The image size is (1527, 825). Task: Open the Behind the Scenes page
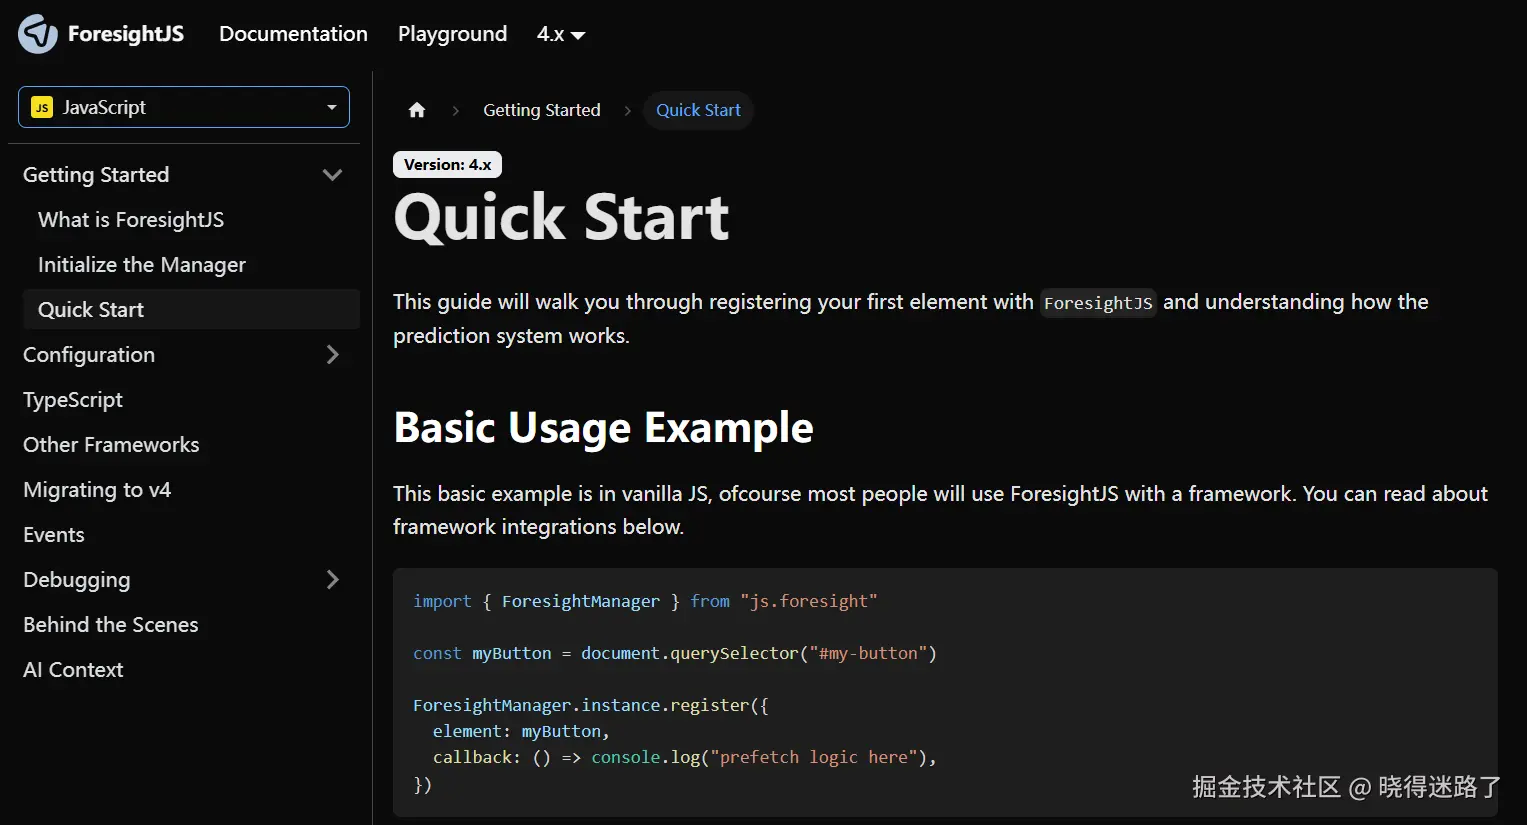pos(111,625)
